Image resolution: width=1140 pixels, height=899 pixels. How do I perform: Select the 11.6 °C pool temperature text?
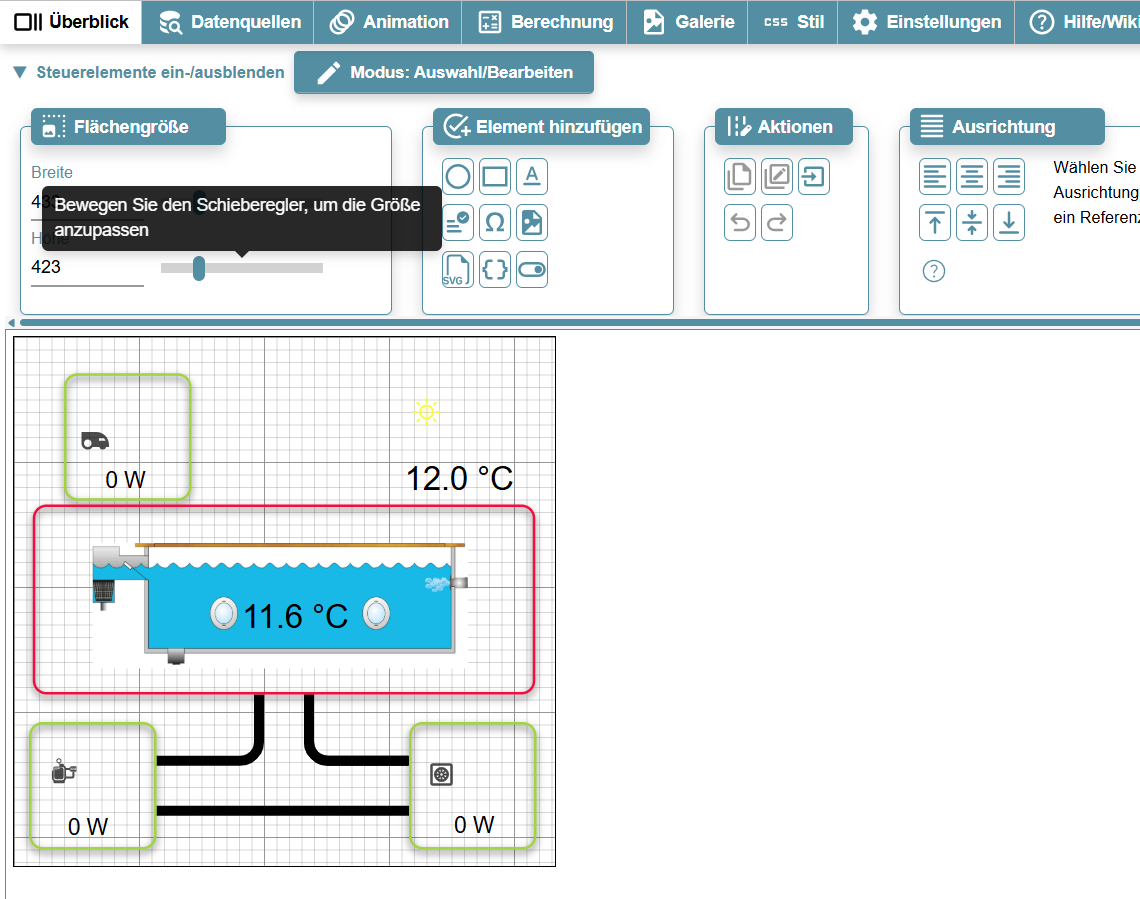point(296,616)
